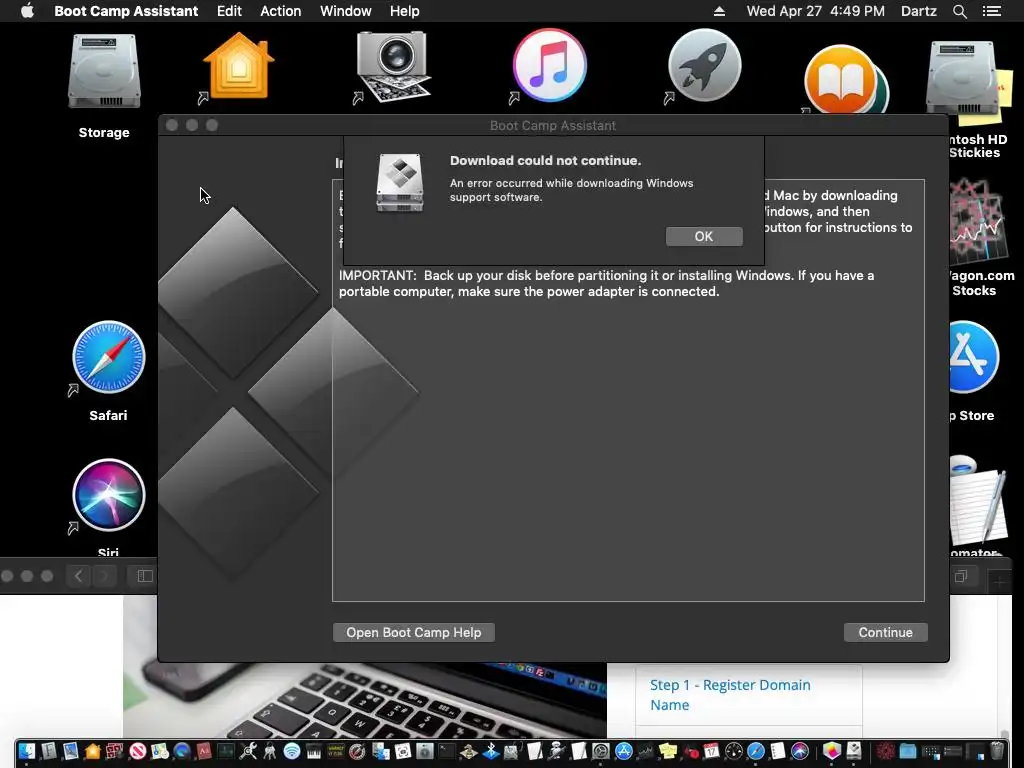Select the iTunes desktop shortcut

[549, 65]
